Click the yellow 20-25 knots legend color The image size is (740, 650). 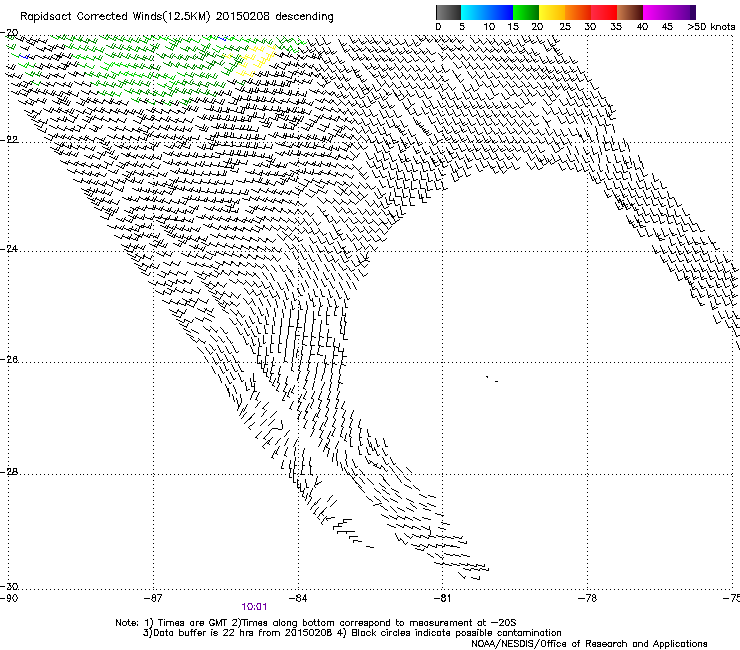(552, 12)
